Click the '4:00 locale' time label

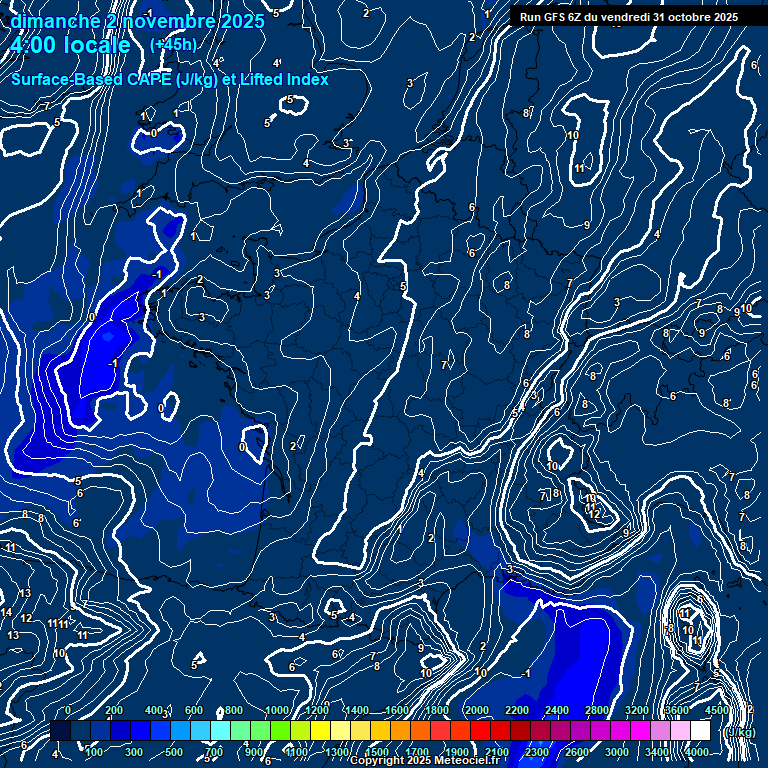(x=71, y=45)
